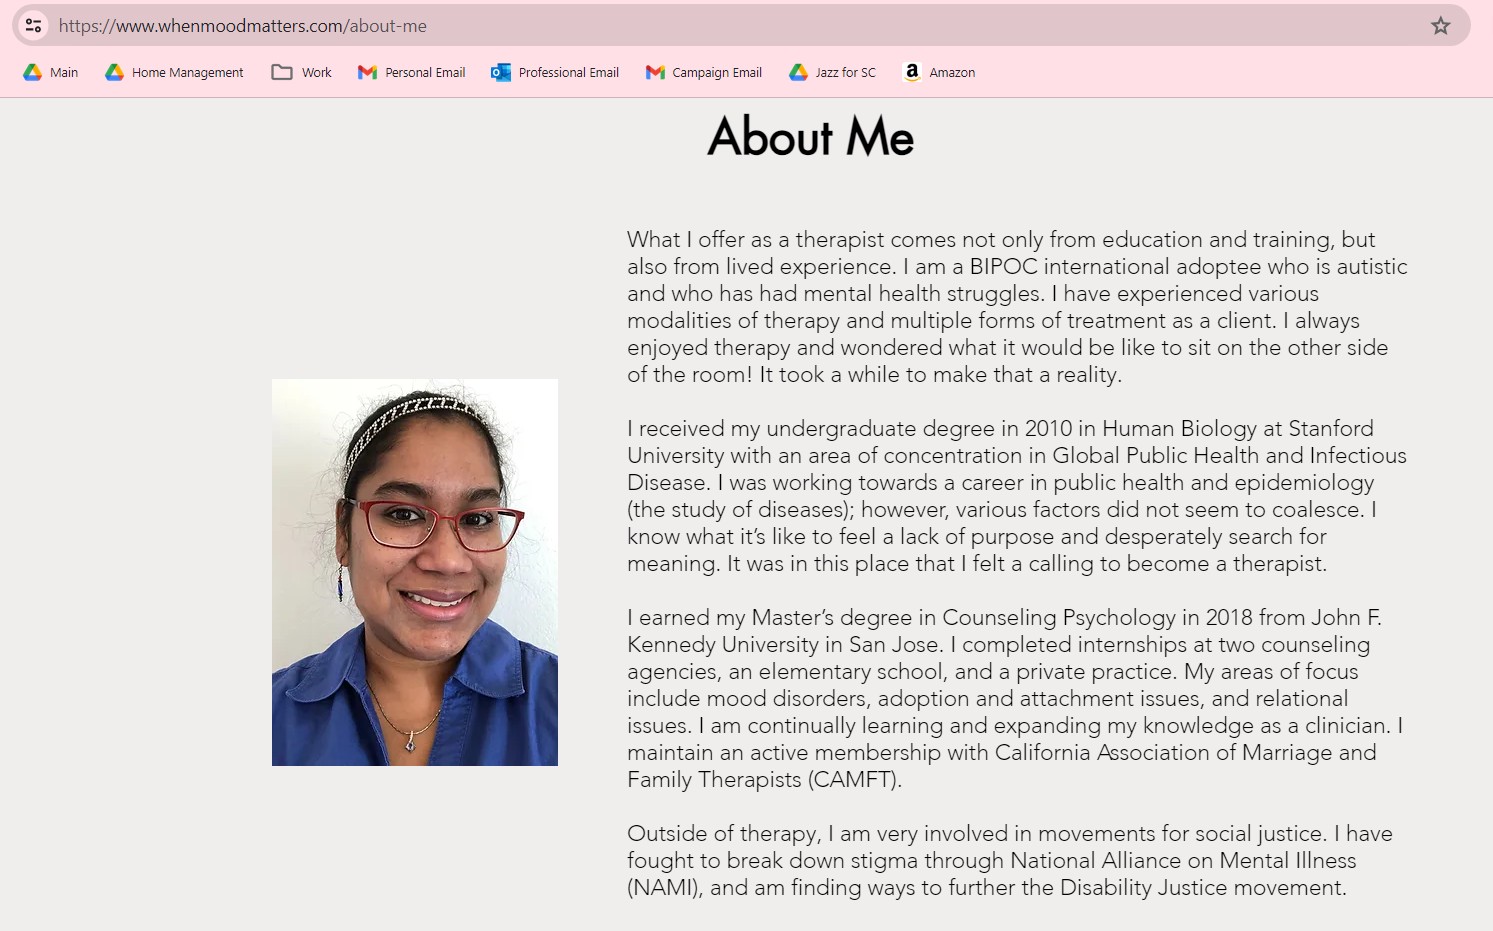Screen dimensions: 1493x931
Task: Open the Main Google Drive bookmark
Action: tap(51, 72)
